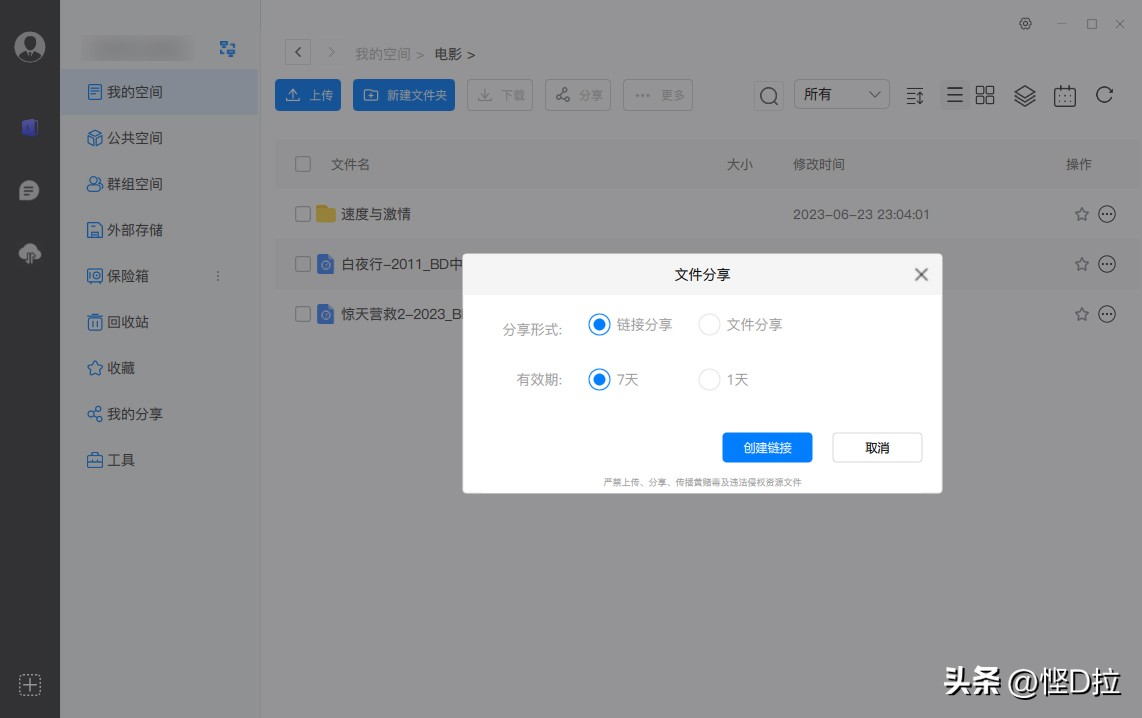Image resolution: width=1142 pixels, height=718 pixels.
Task: Cancel the file sharing dialog
Action: [x=877, y=447]
